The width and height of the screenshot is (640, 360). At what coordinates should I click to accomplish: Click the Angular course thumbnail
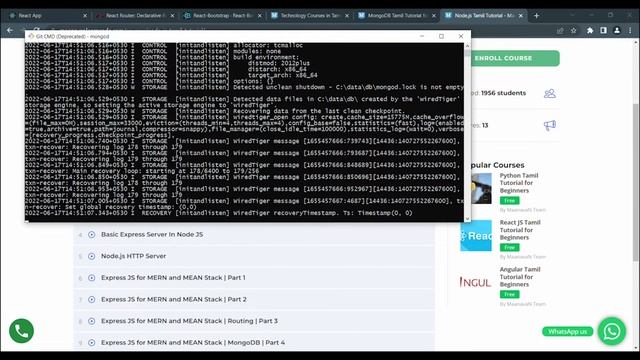tap(475, 282)
